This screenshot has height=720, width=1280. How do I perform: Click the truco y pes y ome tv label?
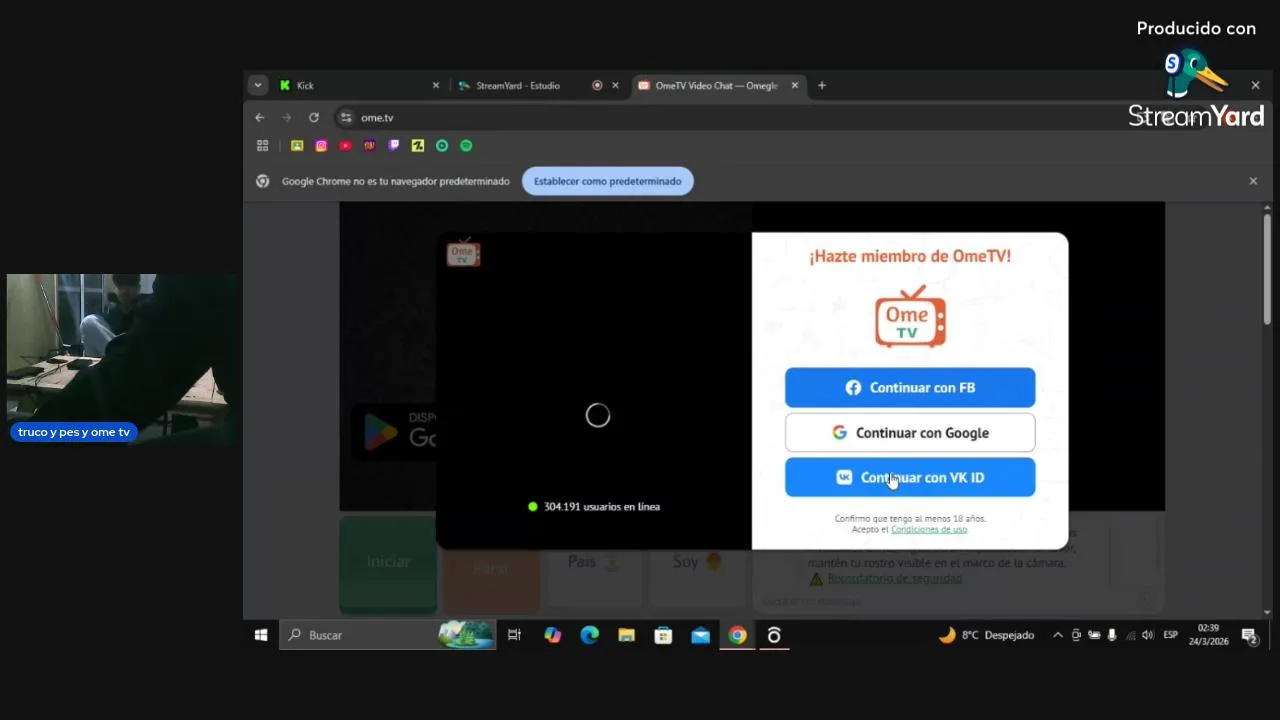coord(74,432)
